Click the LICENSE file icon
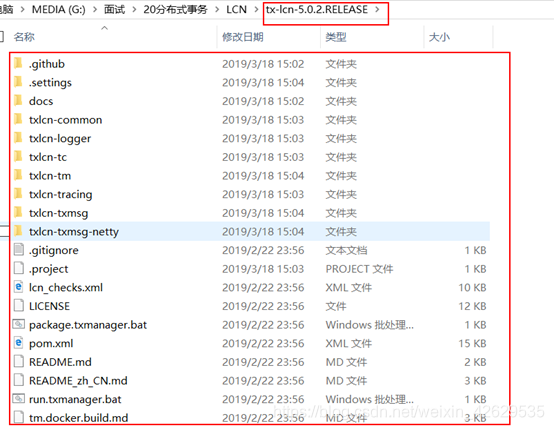Image resolution: width=554 pixels, height=430 pixels. (x=19, y=306)
